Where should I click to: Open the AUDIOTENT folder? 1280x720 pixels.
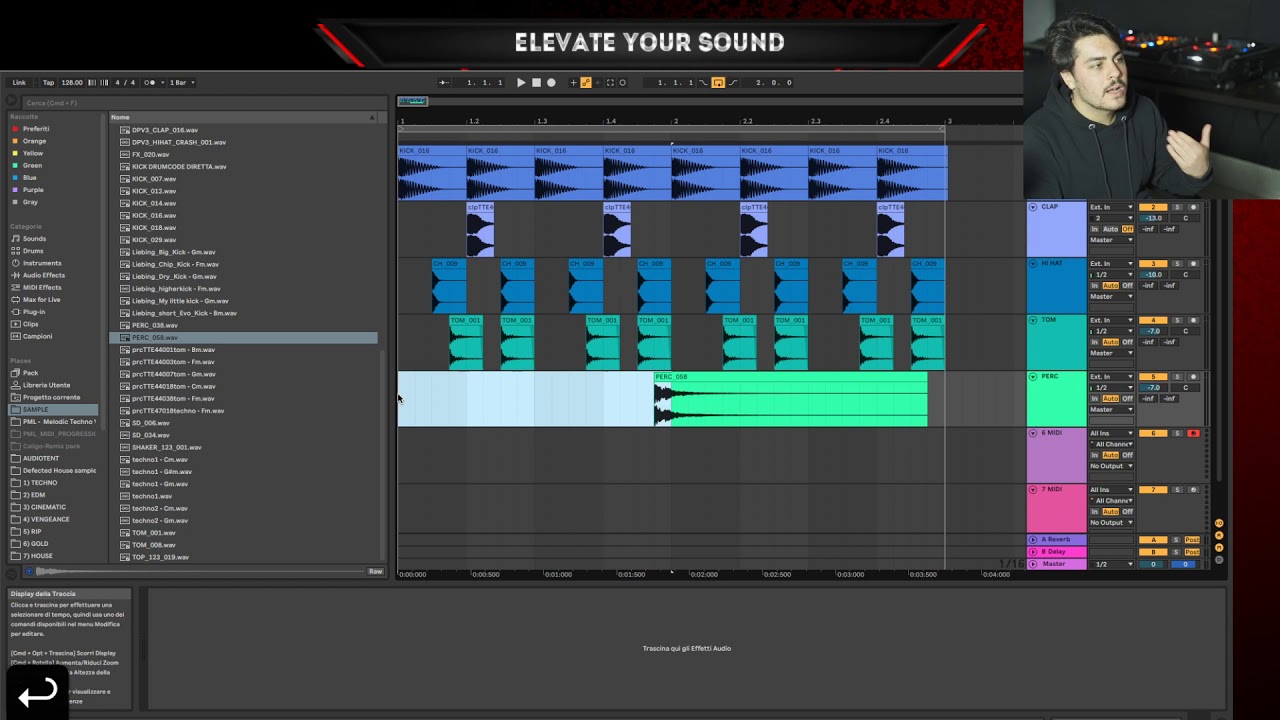[x=40, y=458]
